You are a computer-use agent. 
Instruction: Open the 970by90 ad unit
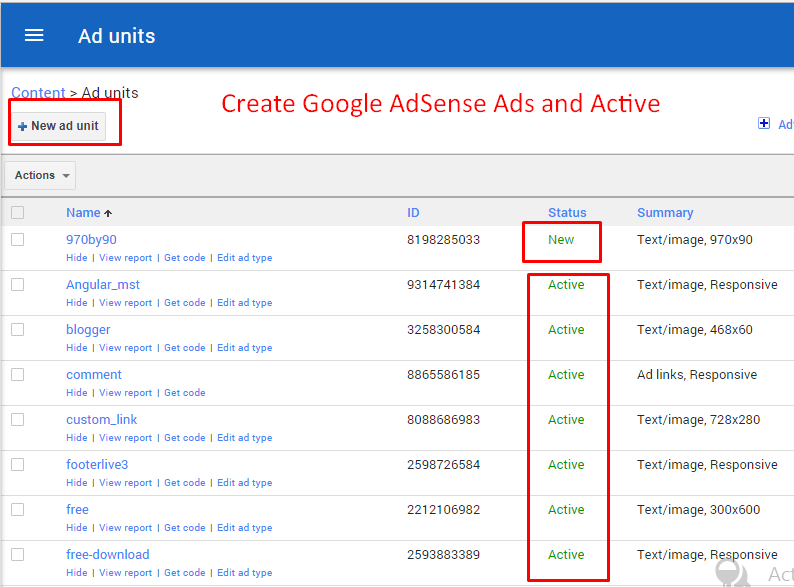pos(91,240)
